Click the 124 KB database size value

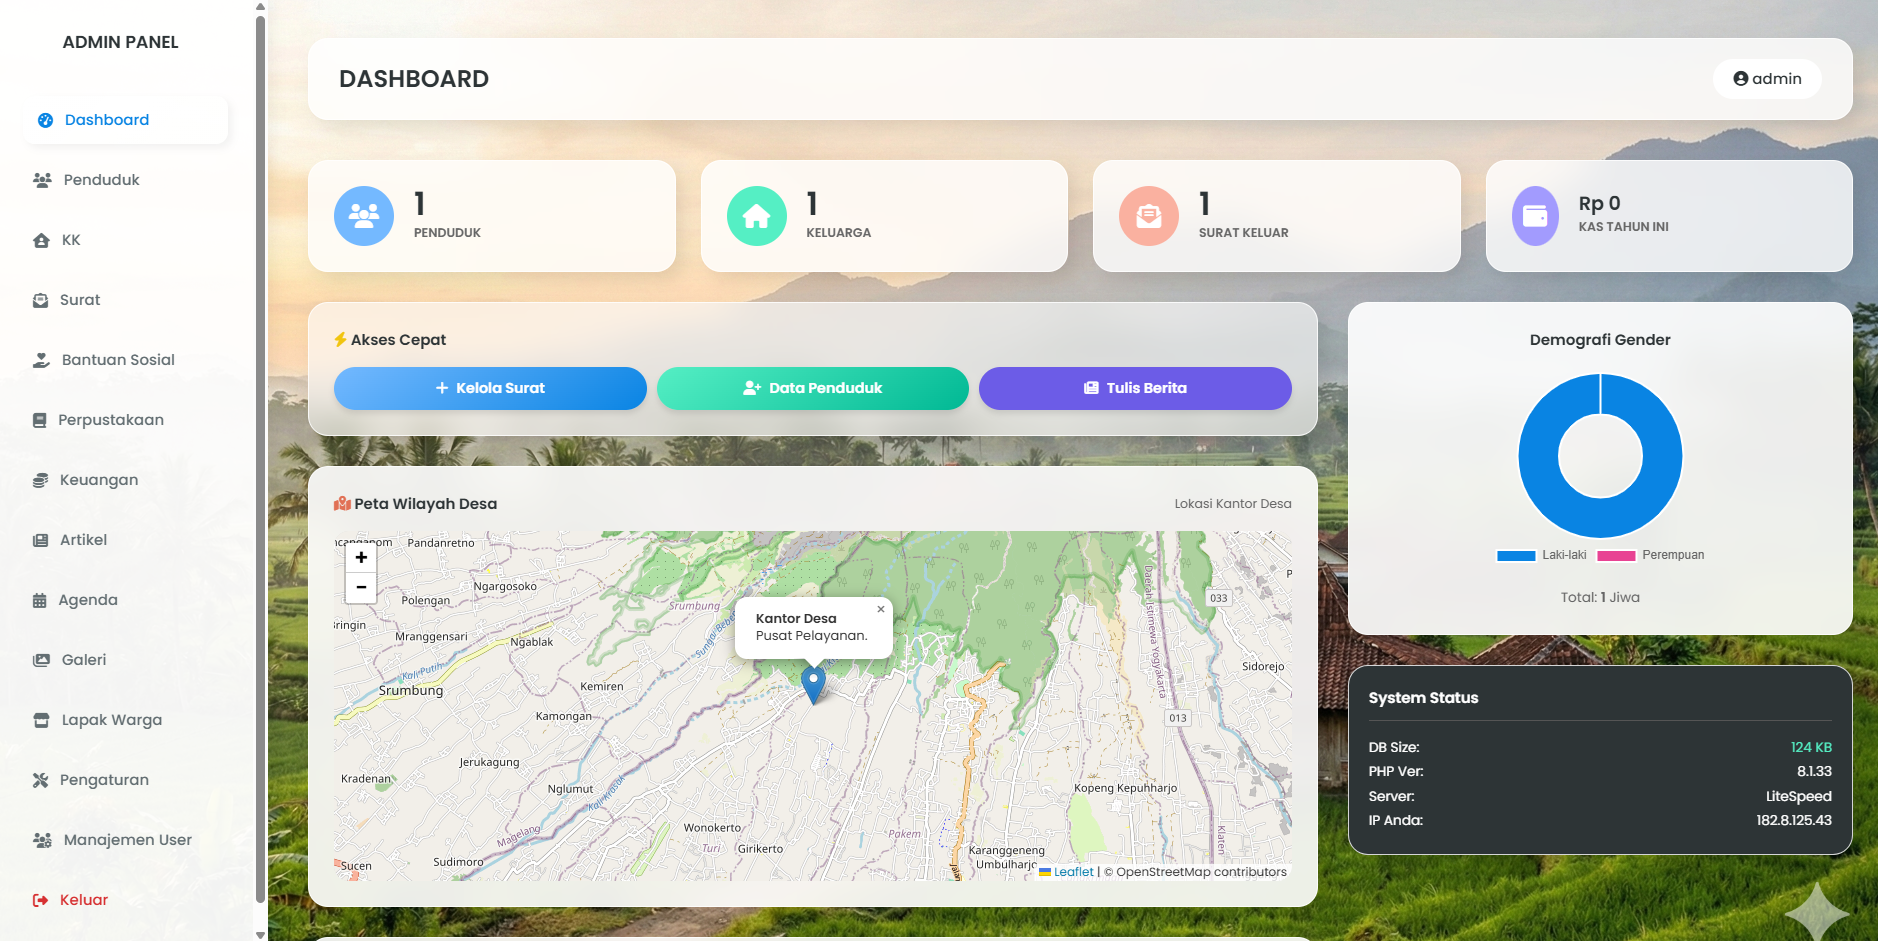1811,747
